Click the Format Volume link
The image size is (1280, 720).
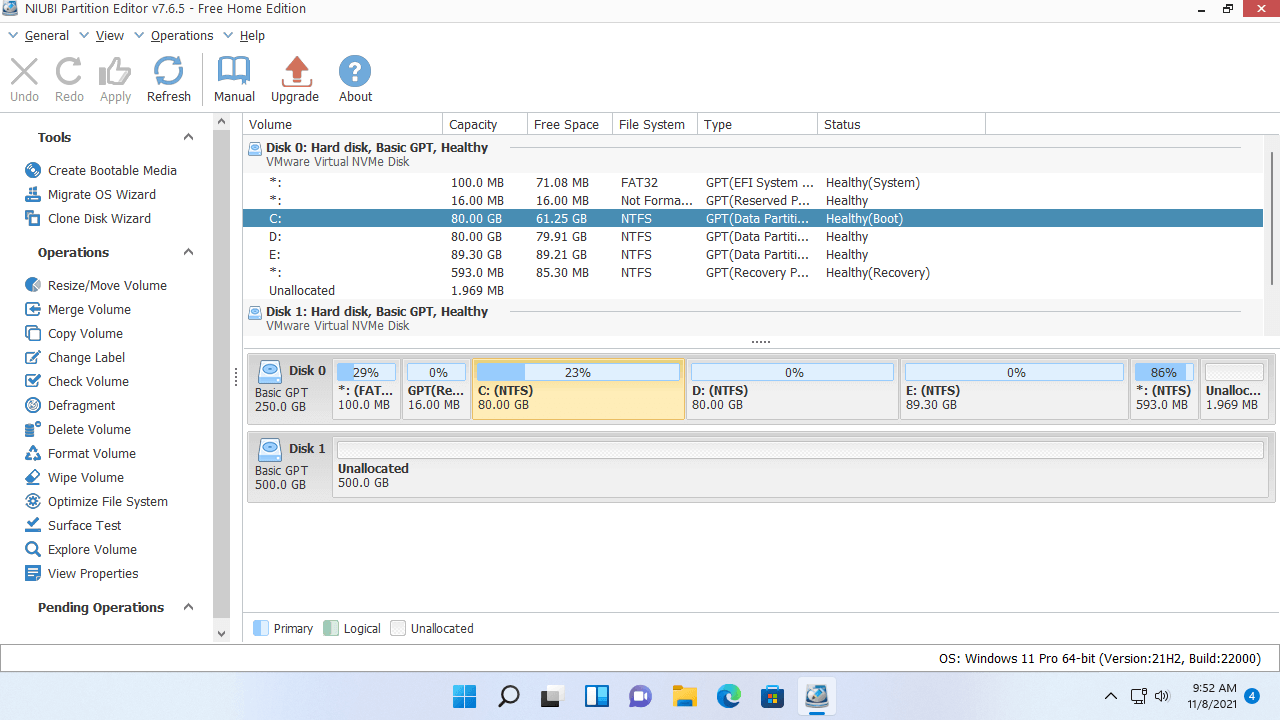pos(91,454)
